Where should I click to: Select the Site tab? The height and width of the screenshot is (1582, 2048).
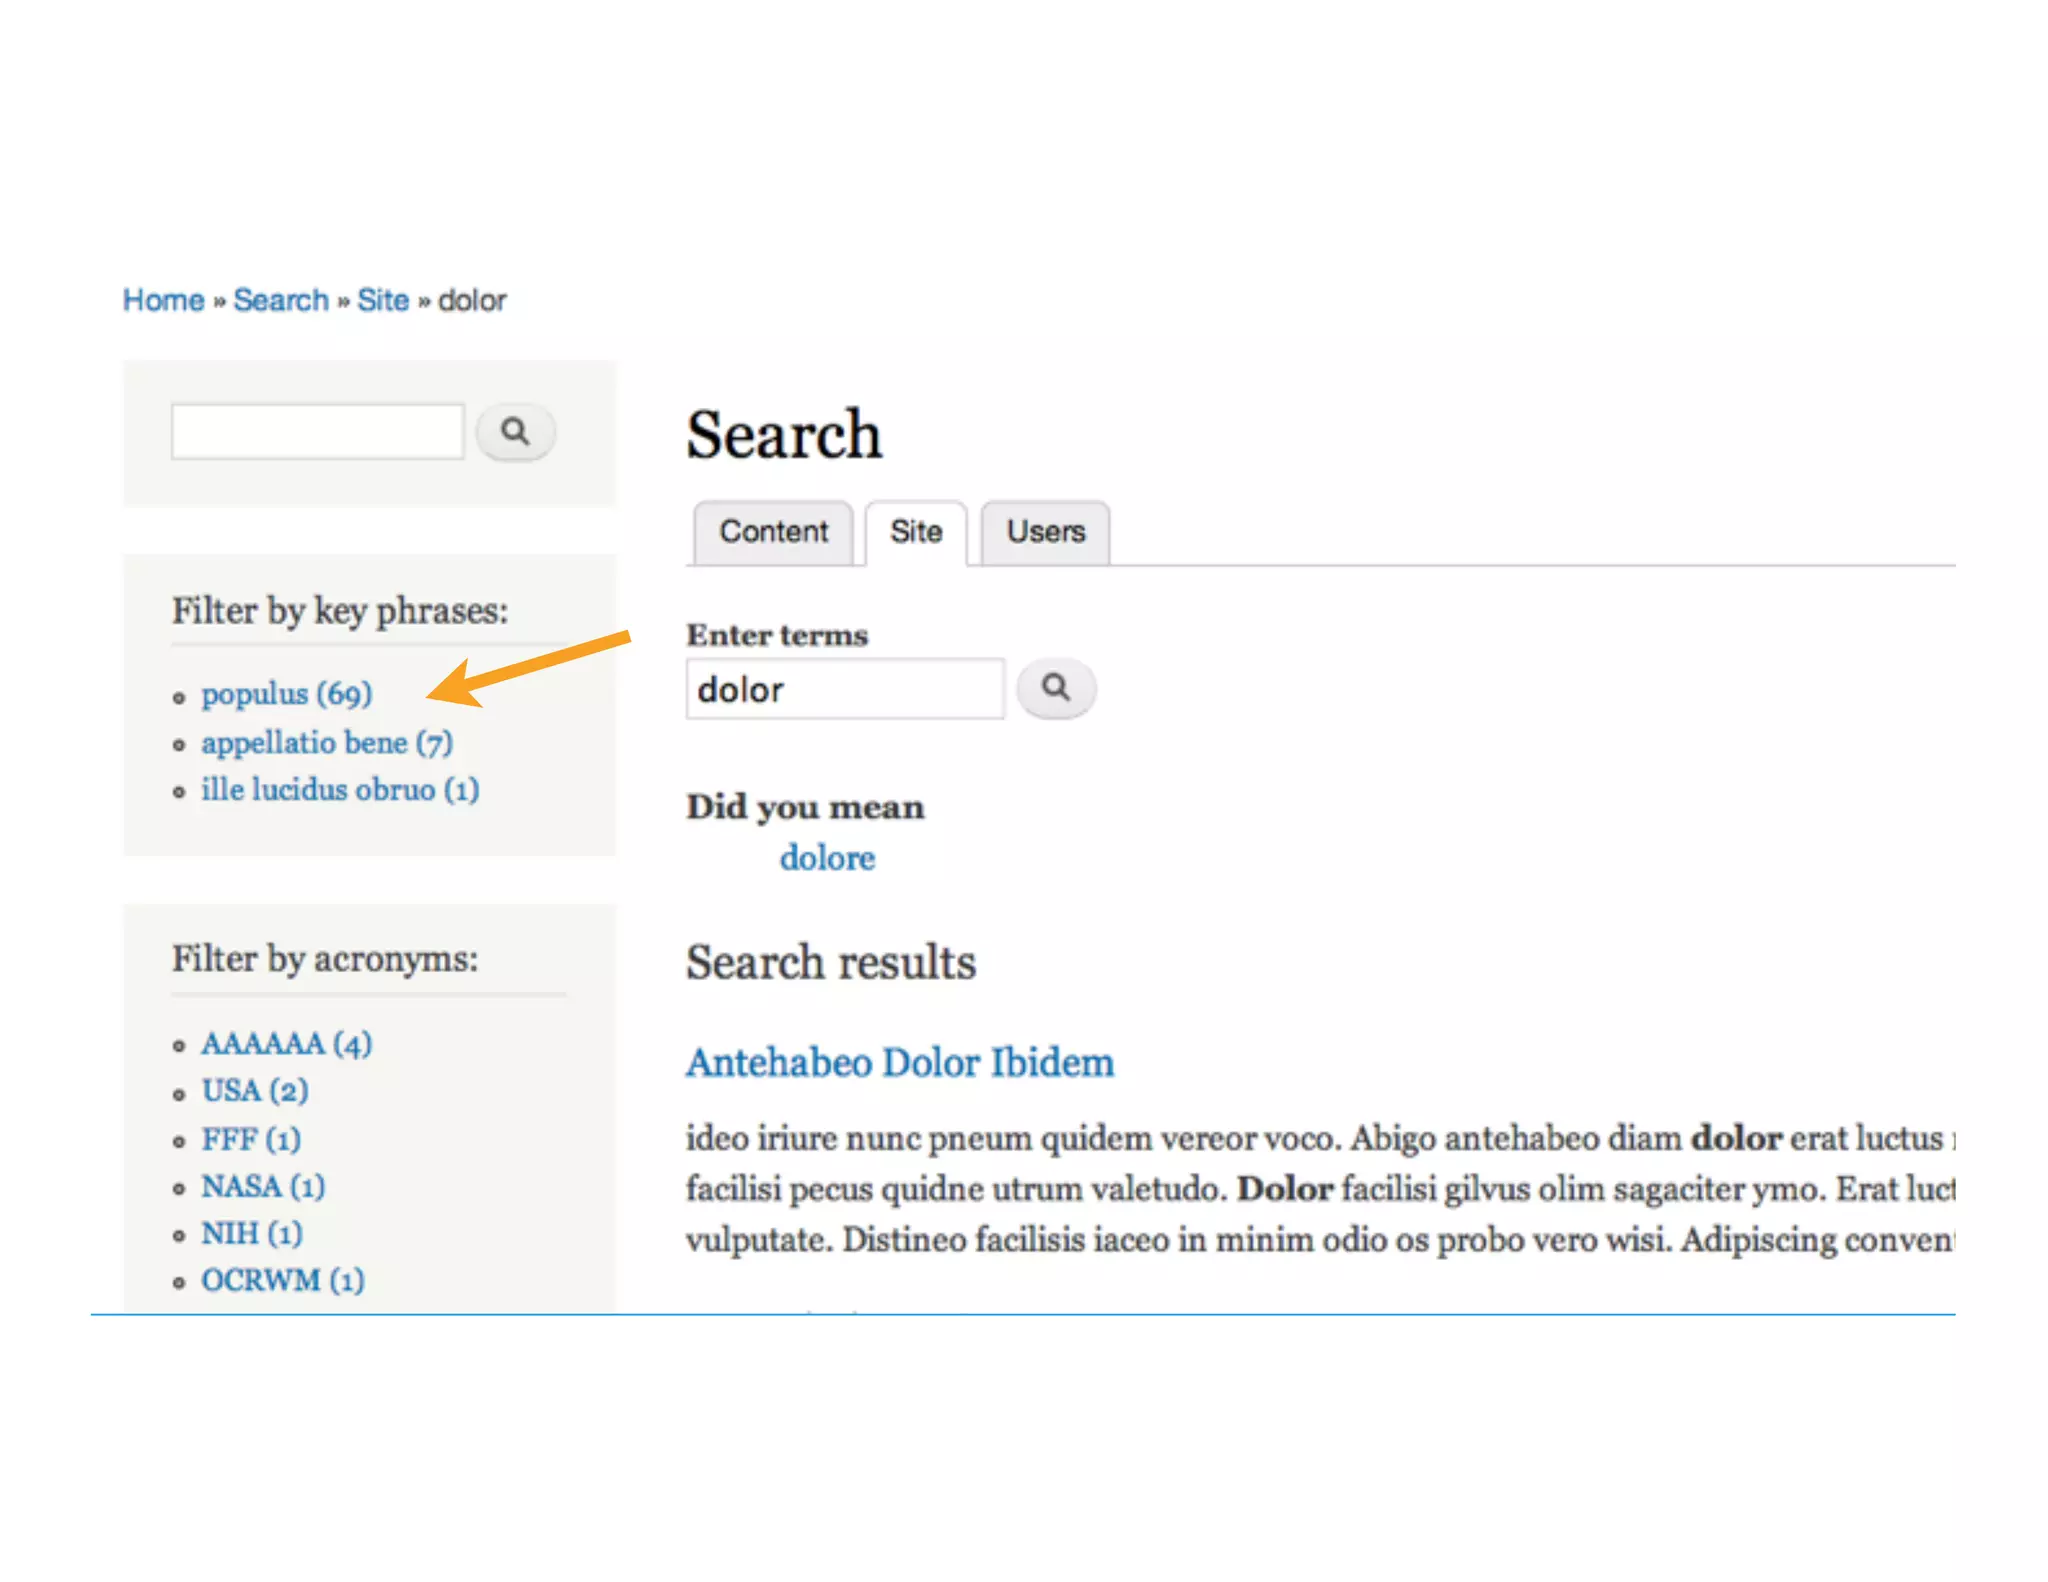point(916,532)
